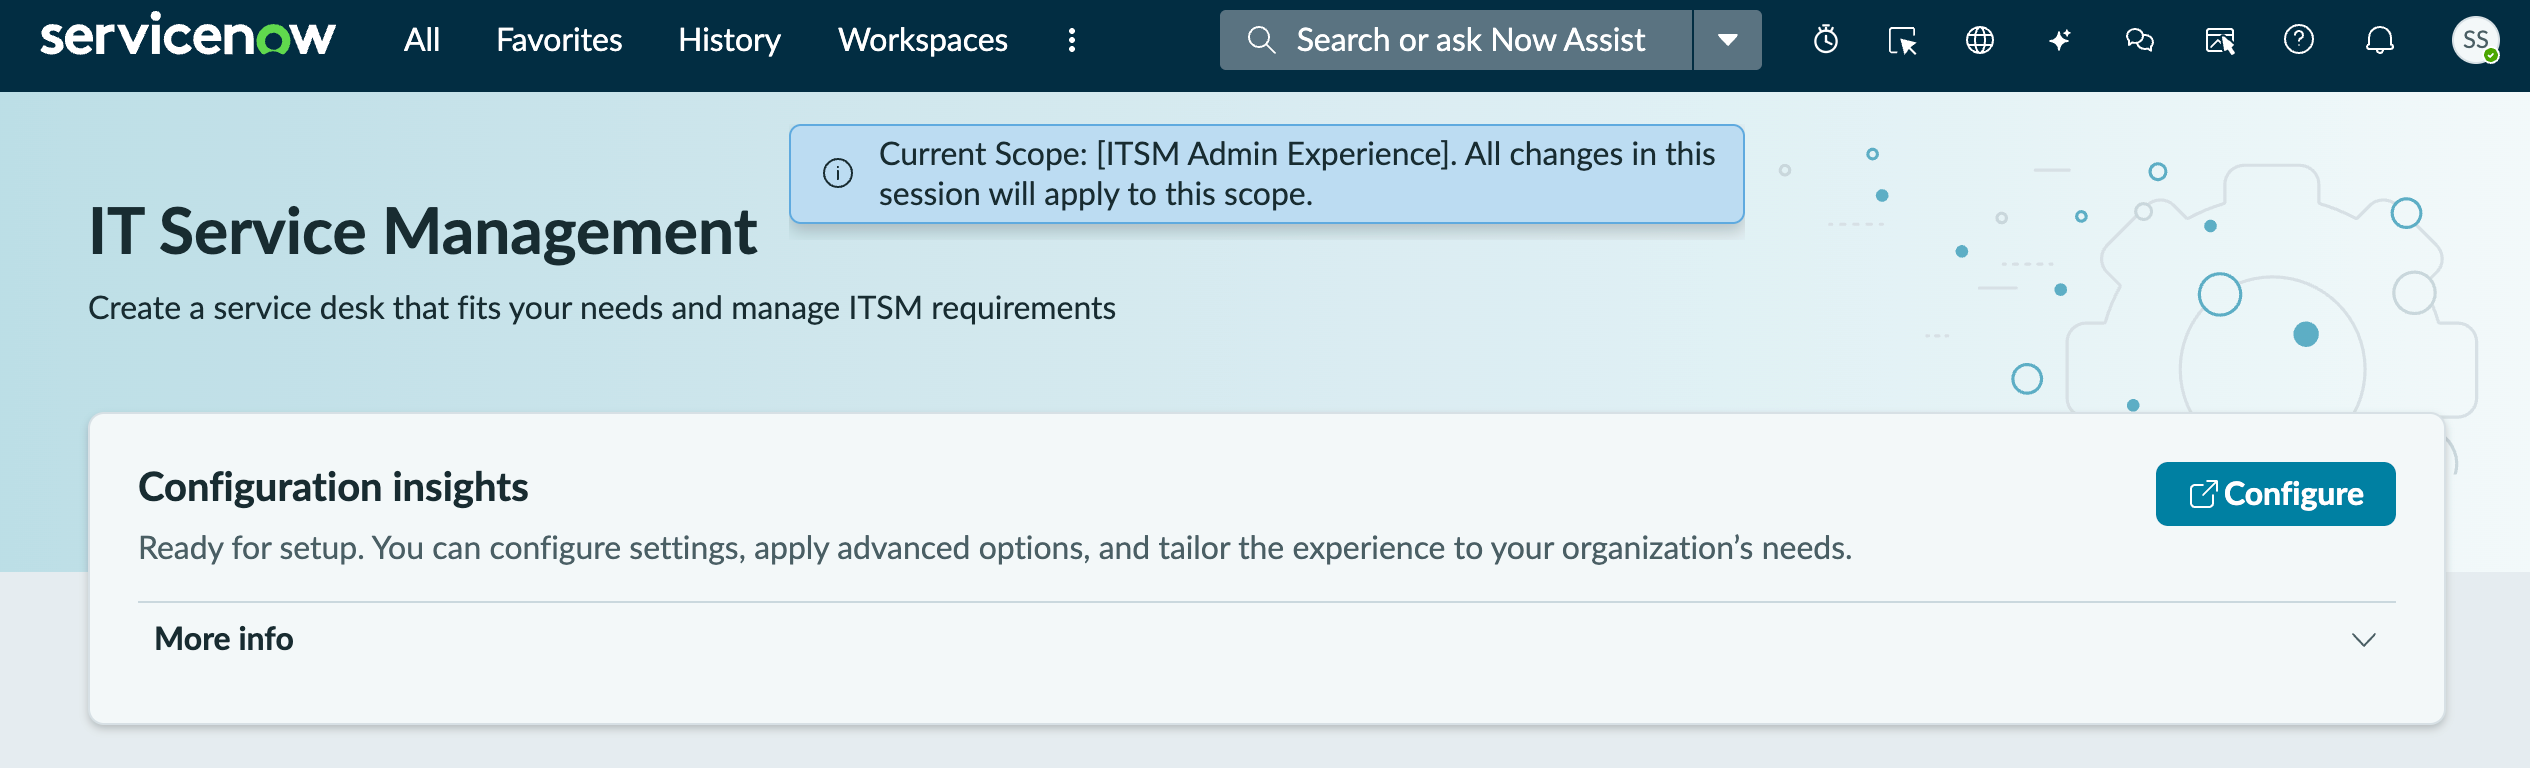
Task: Click the Configuration insights title
Action: click(333, 487)
